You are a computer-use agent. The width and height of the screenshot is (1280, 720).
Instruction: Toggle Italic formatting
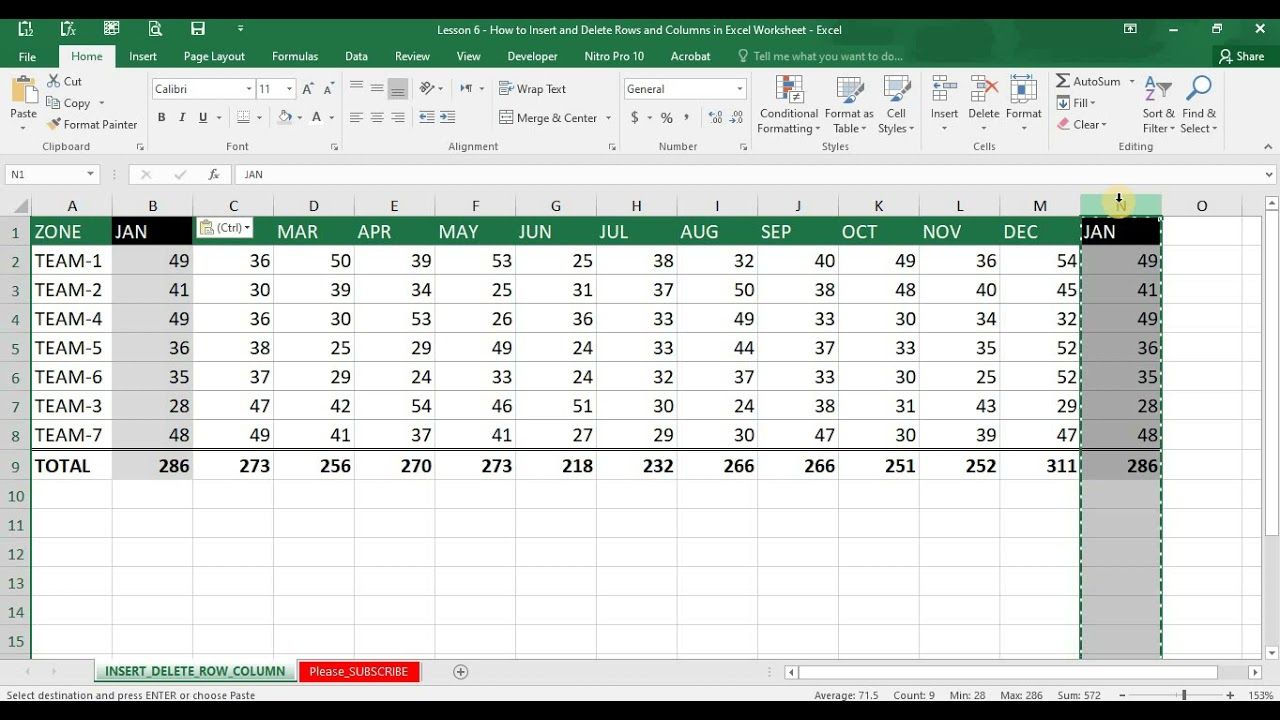[x=182, y=117]
